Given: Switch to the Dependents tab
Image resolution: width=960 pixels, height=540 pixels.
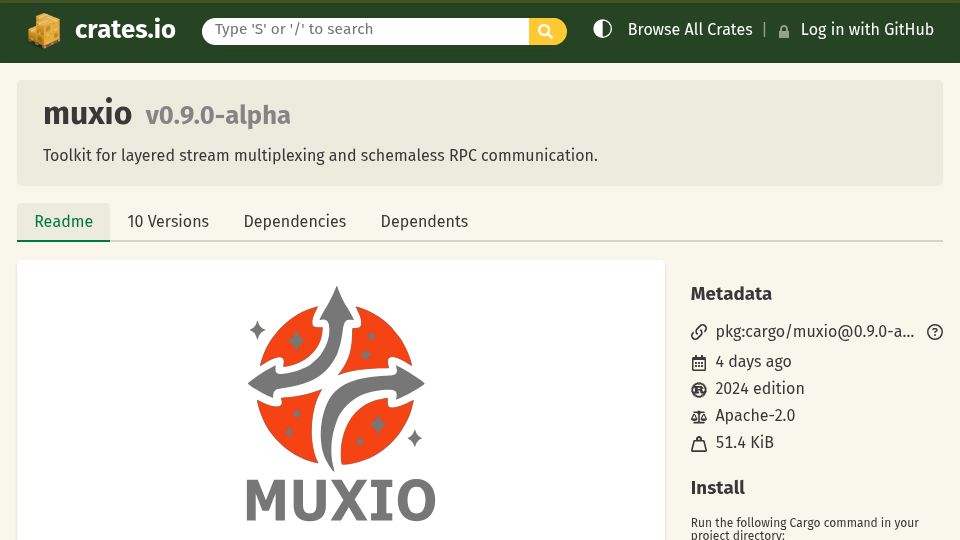Looking at the screenshot, I should pos(424,222).
